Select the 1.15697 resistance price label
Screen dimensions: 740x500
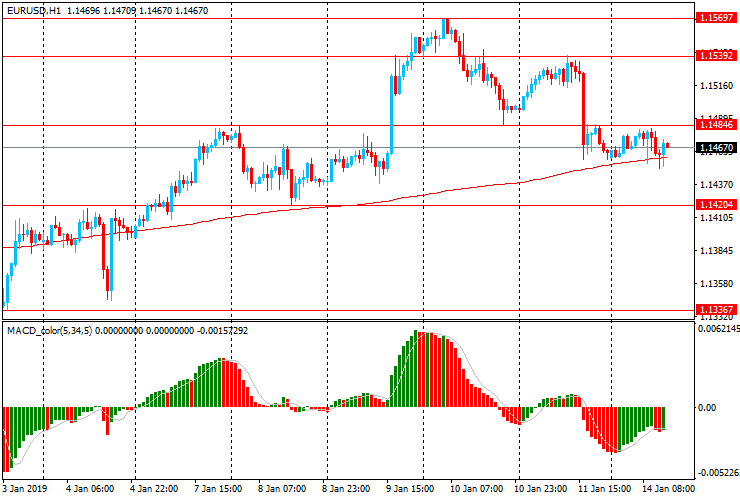pyautogui.click(x=714, y=18)
